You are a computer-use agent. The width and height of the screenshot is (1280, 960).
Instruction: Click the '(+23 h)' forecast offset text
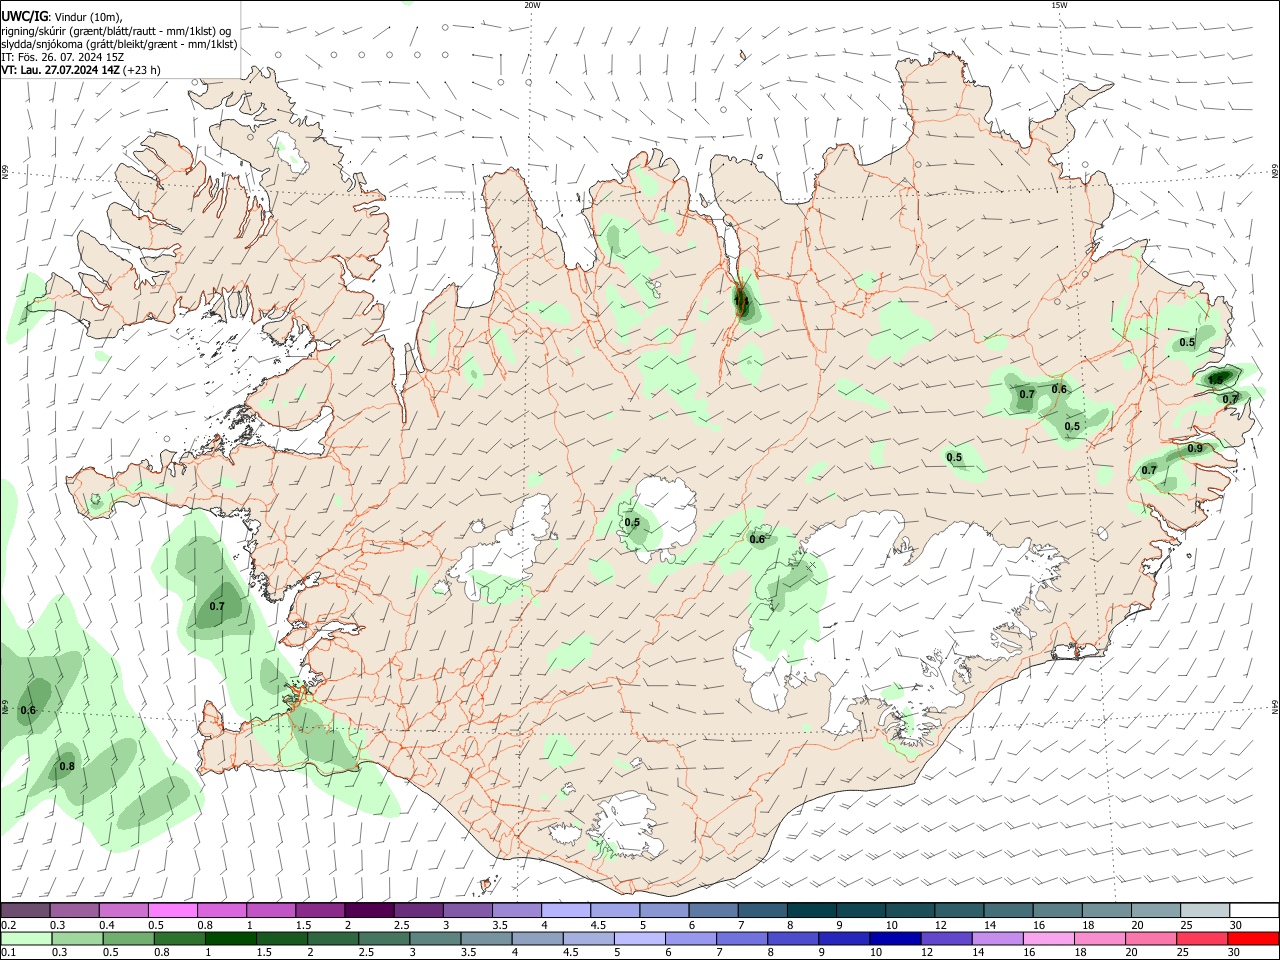click(x=142, y=70)
